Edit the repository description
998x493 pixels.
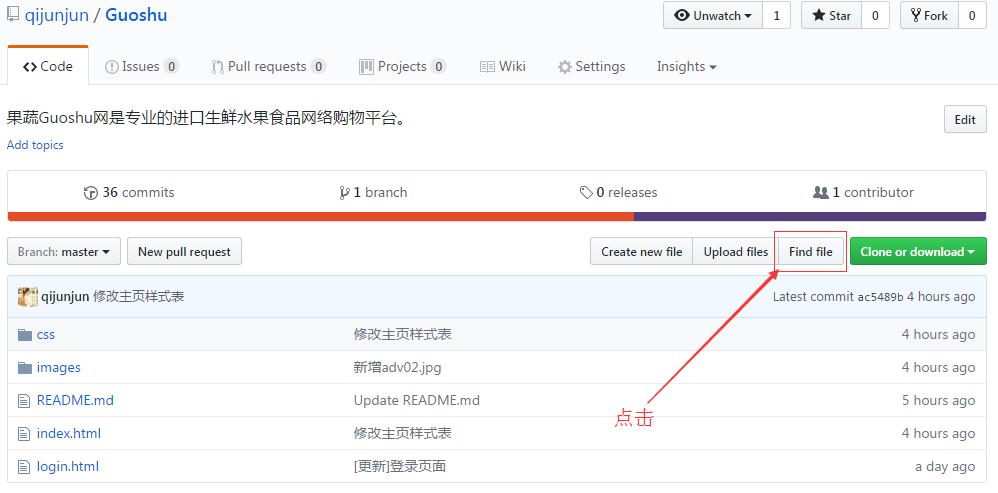(965, 120)
